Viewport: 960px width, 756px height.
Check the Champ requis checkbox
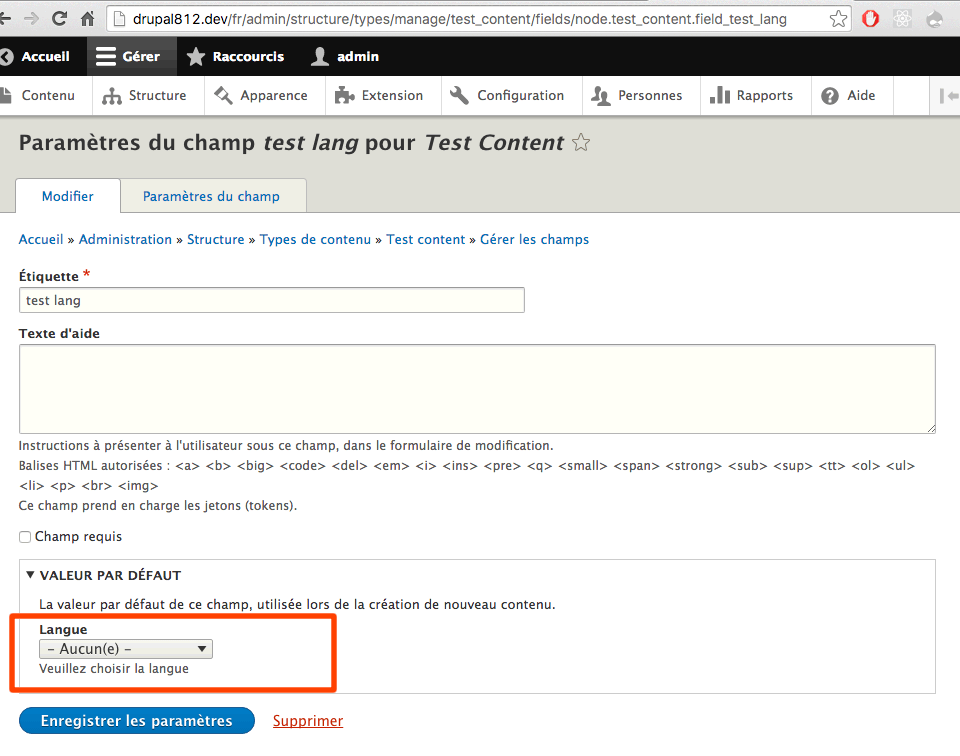(x=25, y=537)
